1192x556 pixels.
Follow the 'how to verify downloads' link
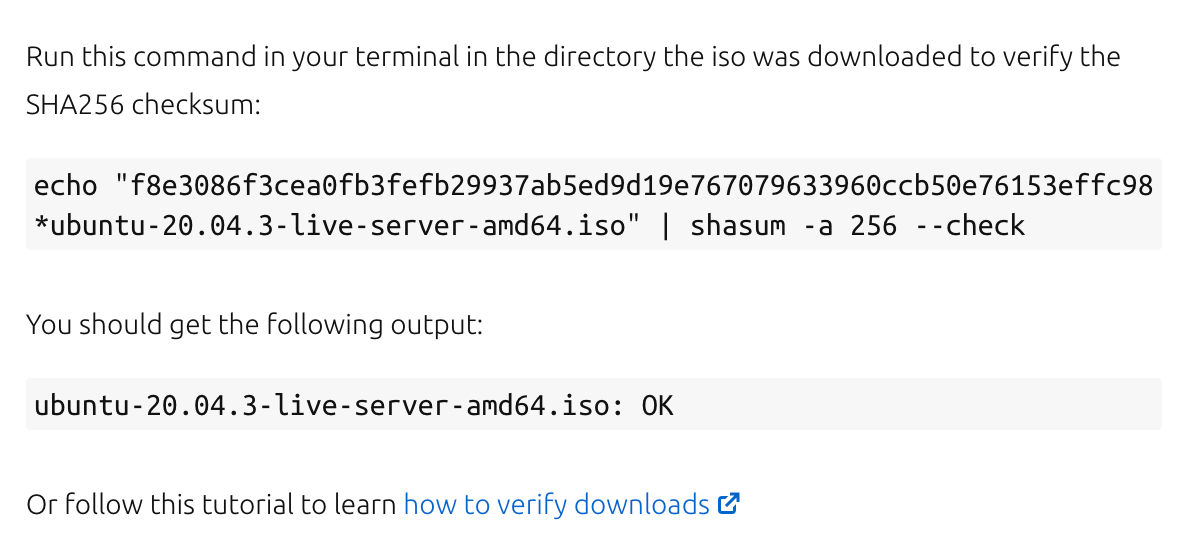click(x=556, y=504)
